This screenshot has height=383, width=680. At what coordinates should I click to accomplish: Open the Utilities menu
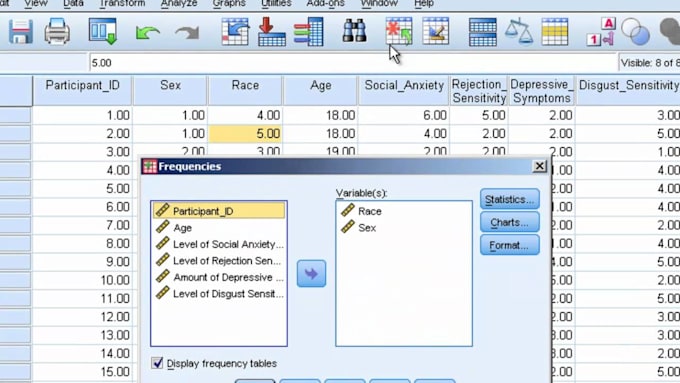[x=276, y=3]
